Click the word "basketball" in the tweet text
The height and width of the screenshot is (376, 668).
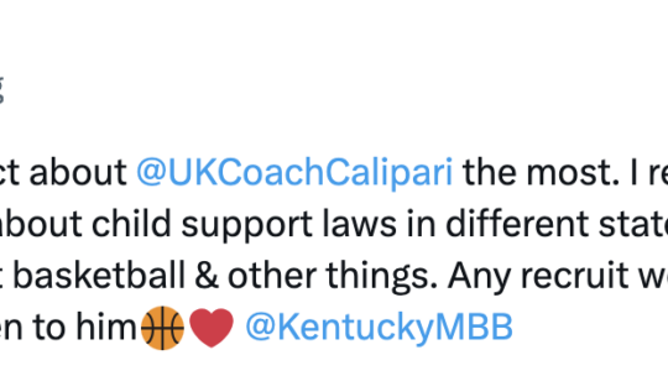[x=99, y=276]
